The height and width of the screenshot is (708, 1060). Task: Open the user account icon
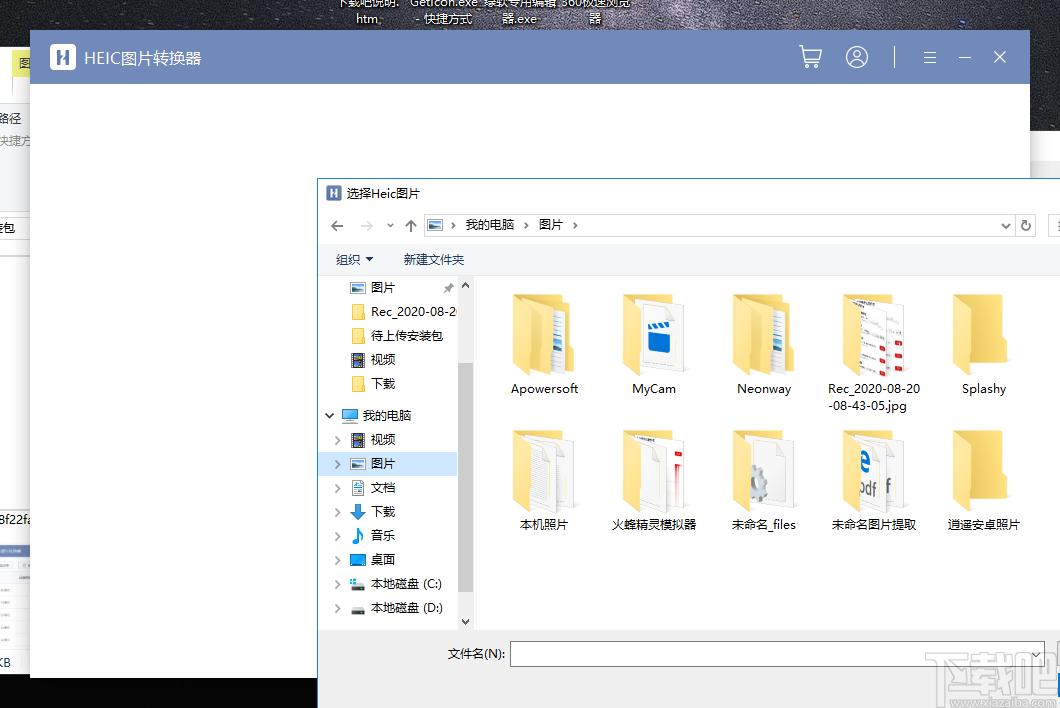pyautogui.click(x=857, y=57)
